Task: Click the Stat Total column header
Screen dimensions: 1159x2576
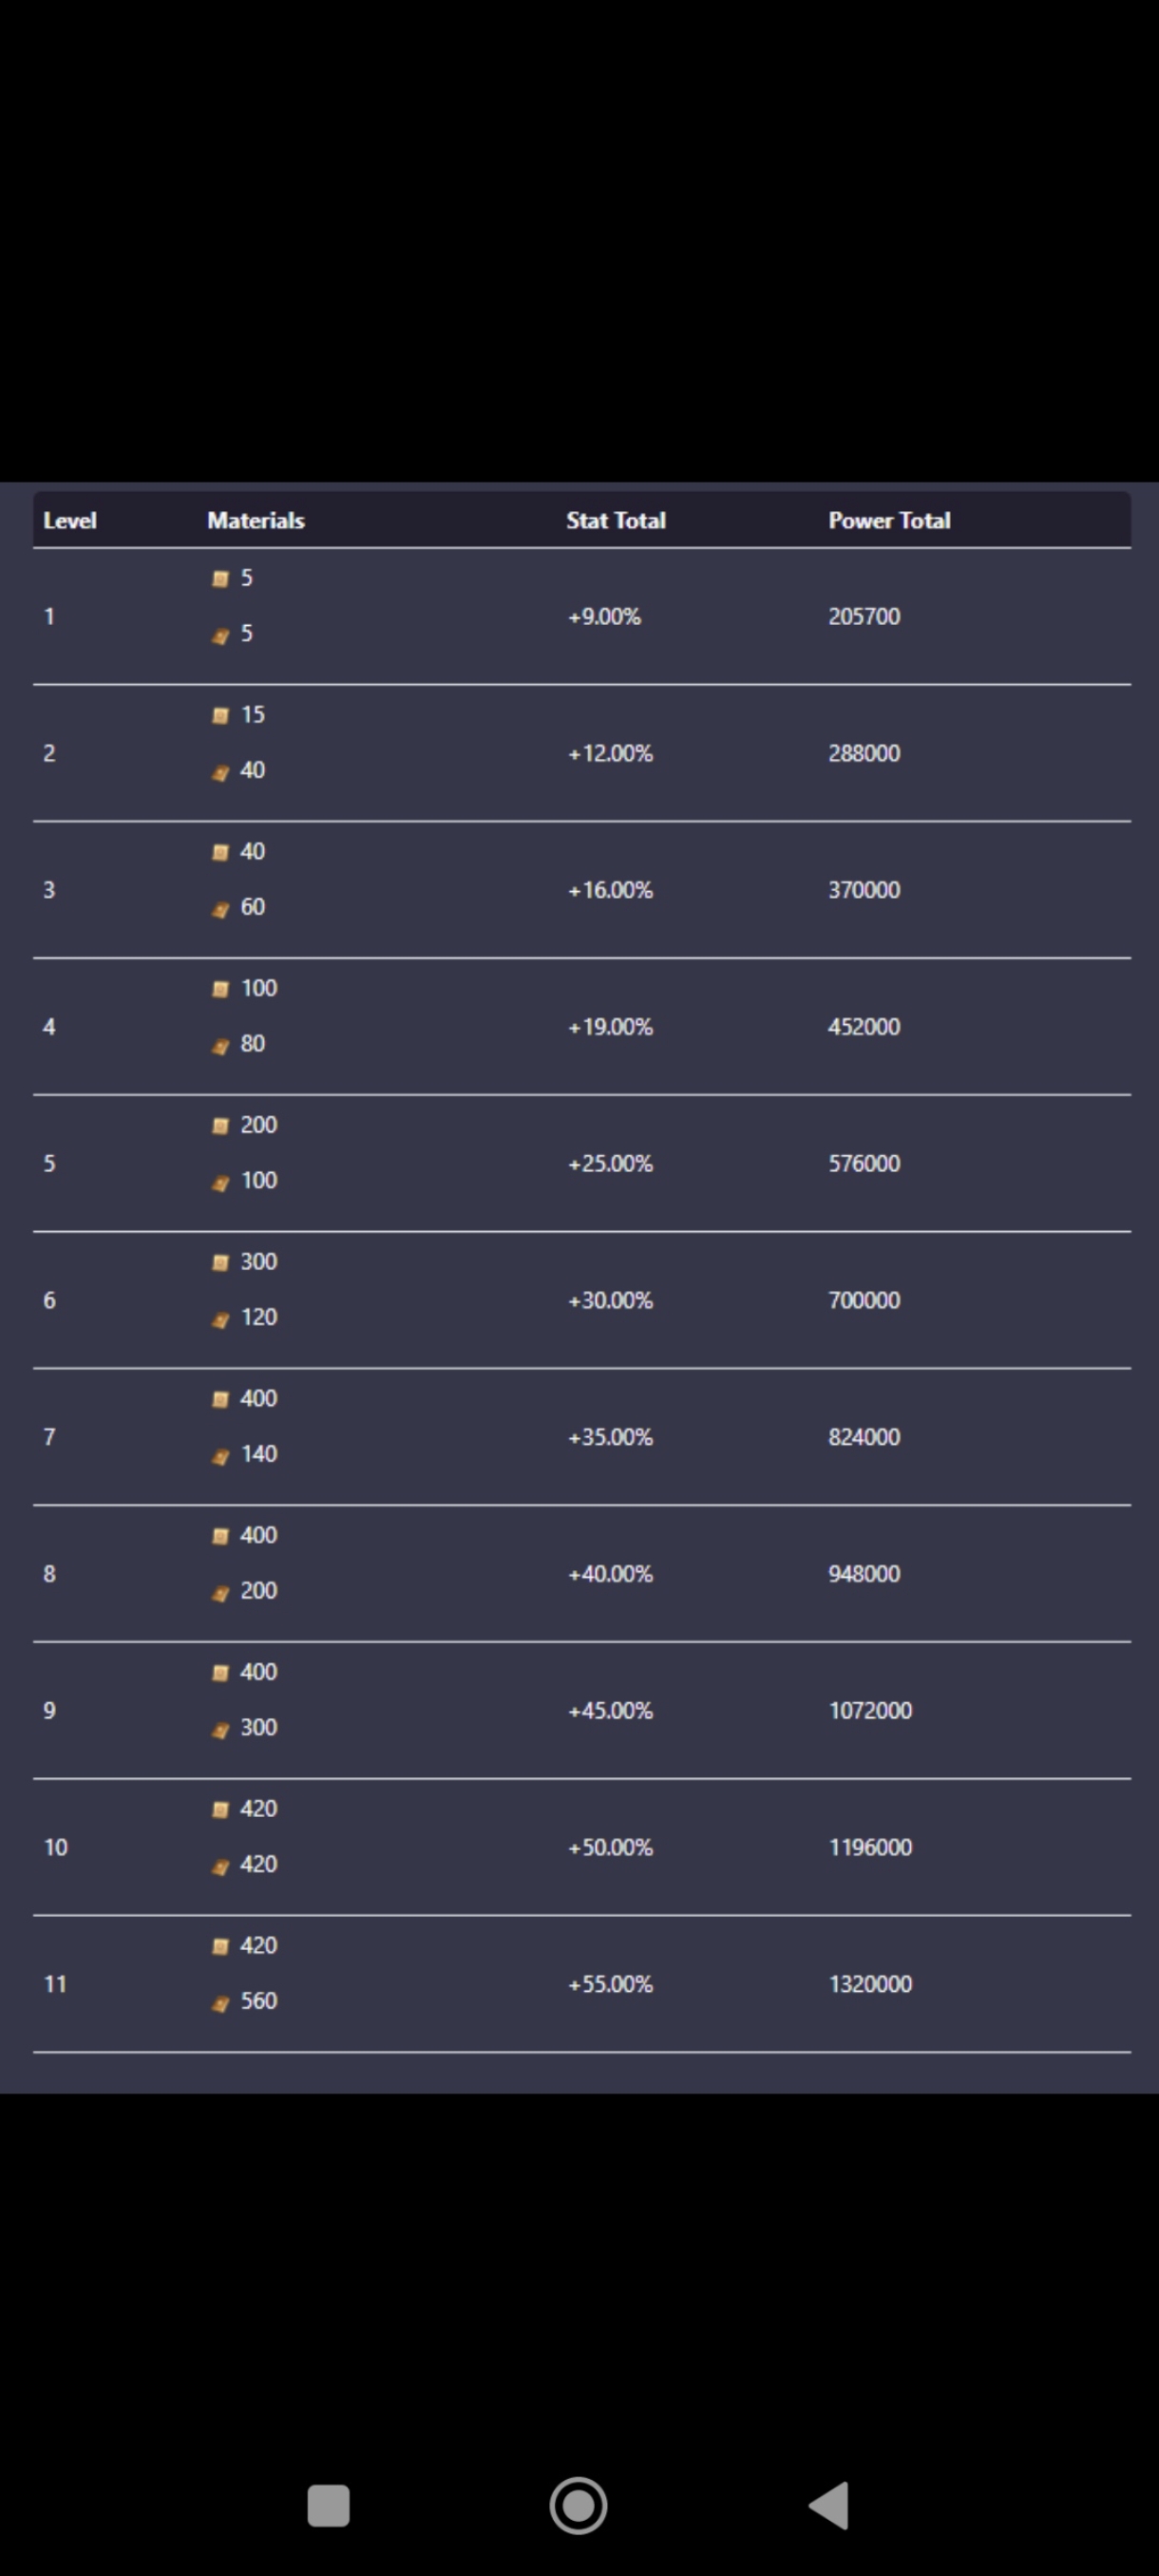Action: pyautogui.click(x=616, y=520)
